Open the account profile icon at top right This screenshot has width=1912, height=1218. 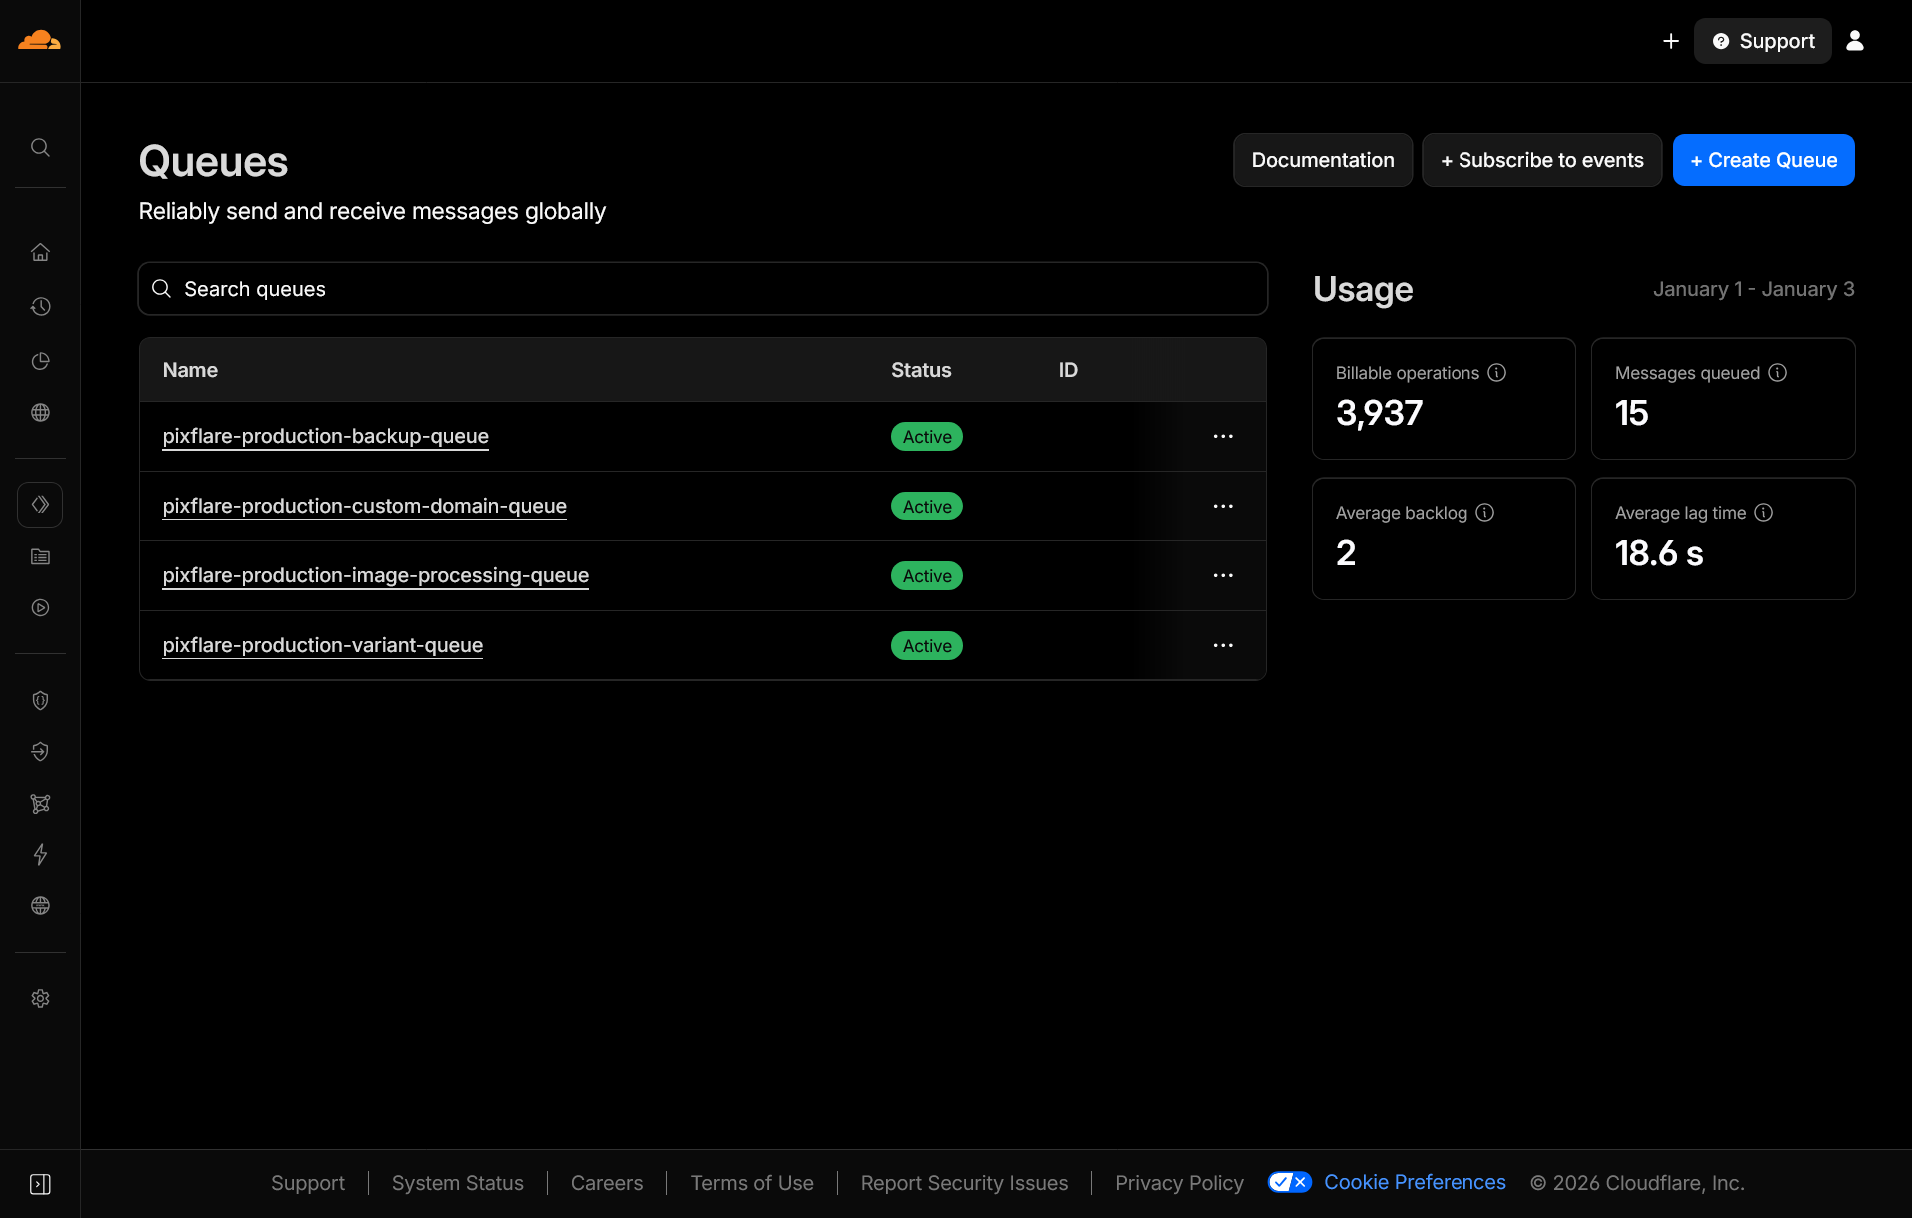[x=1855, y=40]
